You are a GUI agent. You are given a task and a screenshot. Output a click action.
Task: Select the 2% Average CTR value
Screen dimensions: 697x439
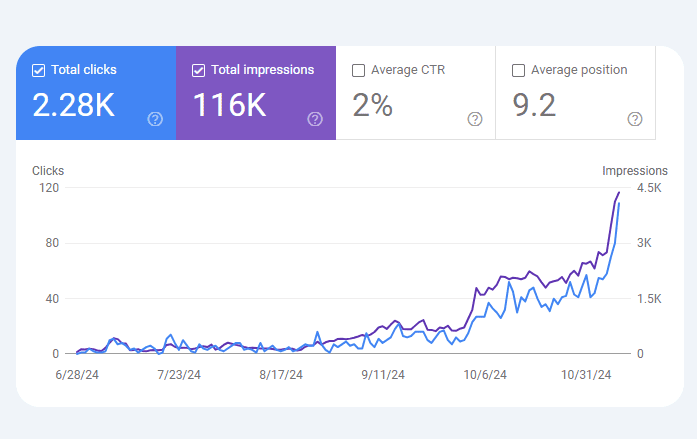click(x=372, y=105)
